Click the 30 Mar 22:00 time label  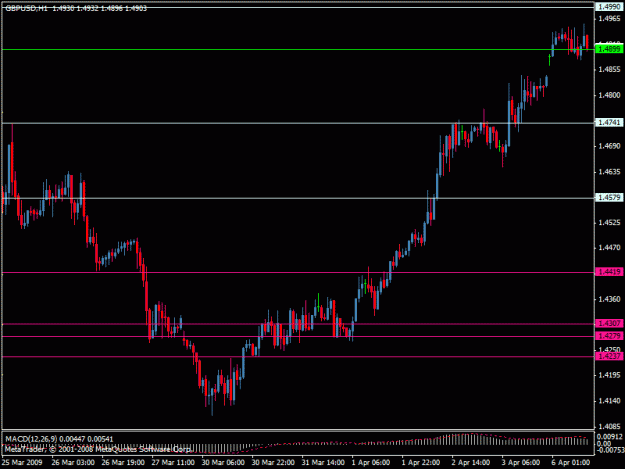coord(273,462)
